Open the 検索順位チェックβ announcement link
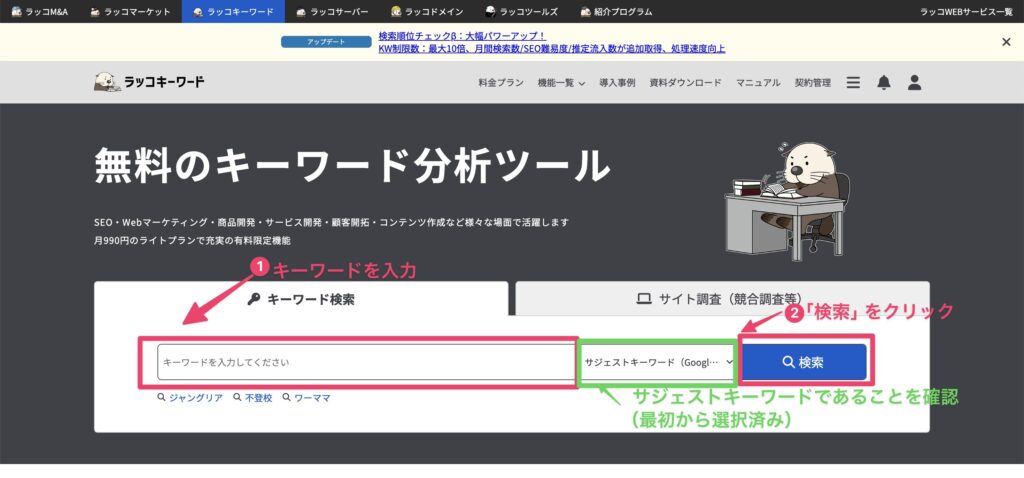This screenshot has height=478, width=1024. pos(462,36)
